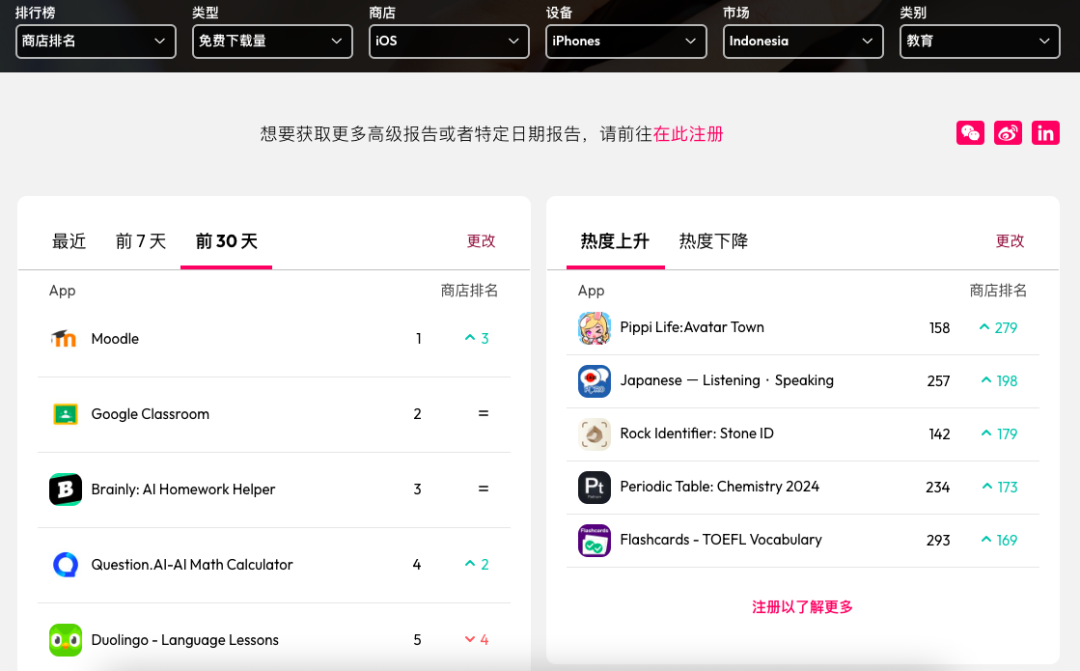Click 更改 in the top charts panel
The width and height of the screenshot is (1080, 671).
tap(481, 241)
